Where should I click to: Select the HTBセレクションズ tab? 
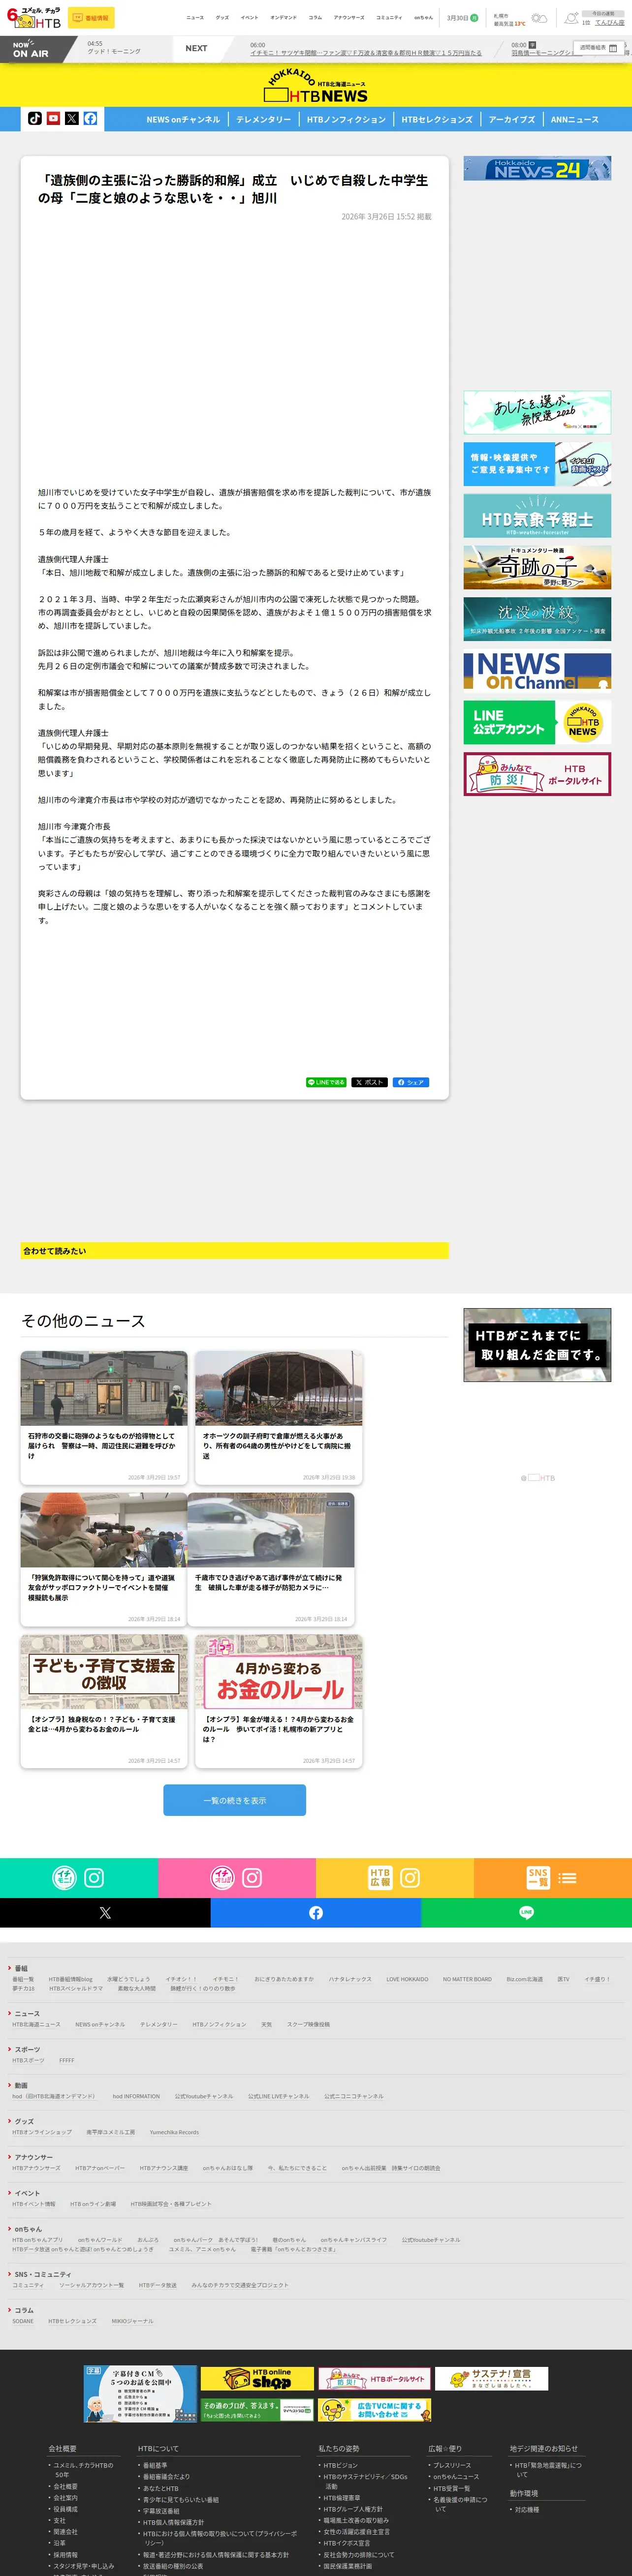pos(437,119)
